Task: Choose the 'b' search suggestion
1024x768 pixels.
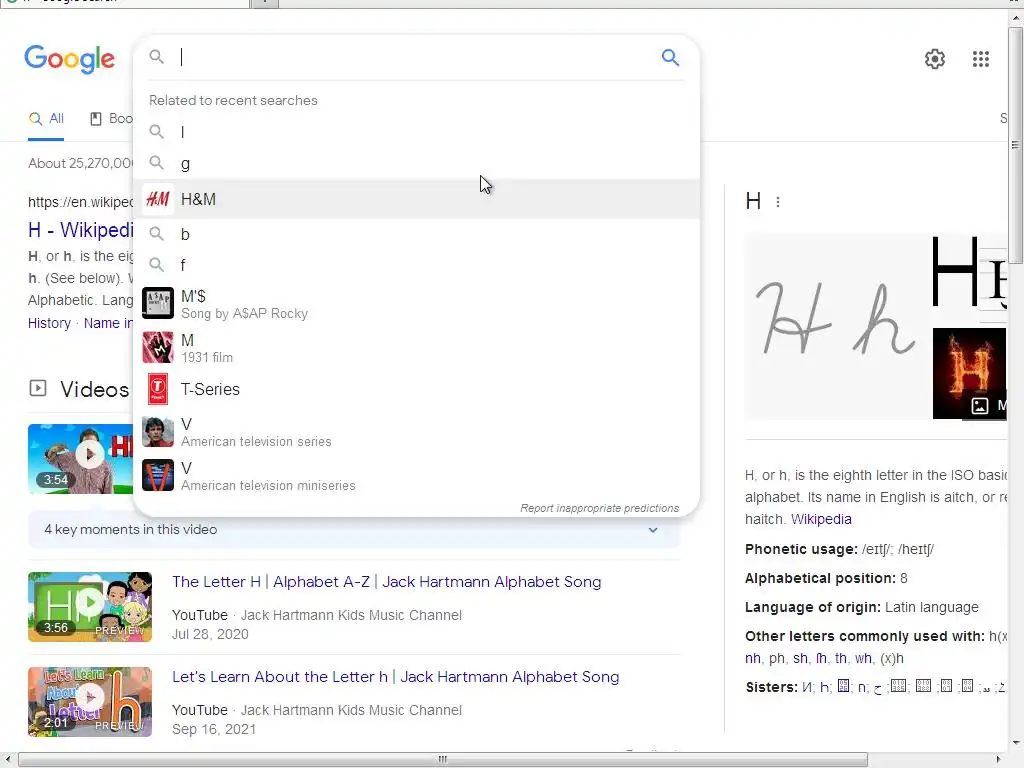Action: click(416, 234)
